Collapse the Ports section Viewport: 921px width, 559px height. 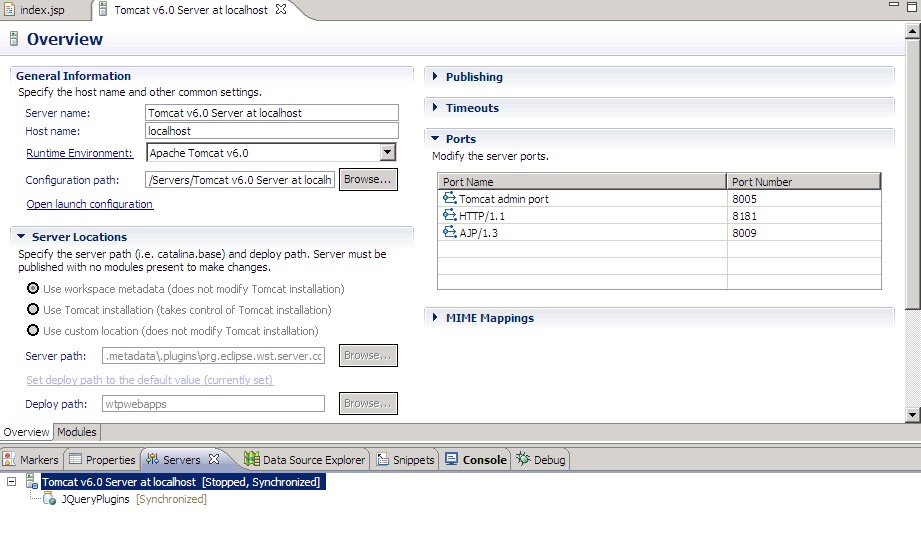[435, 139]
